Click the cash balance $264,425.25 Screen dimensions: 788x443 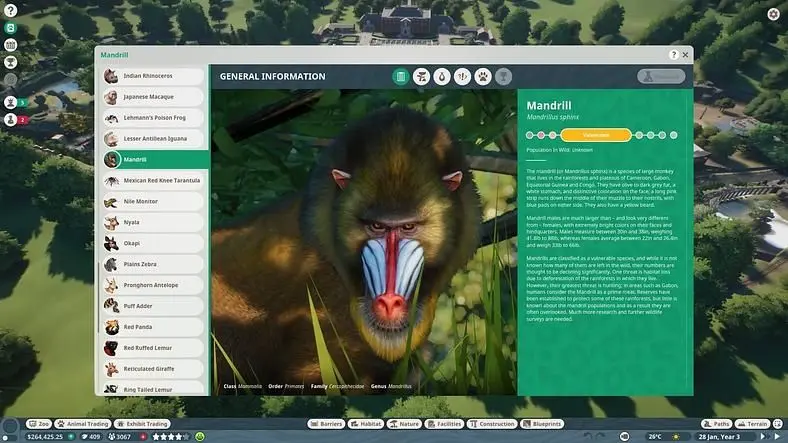click(45, 437)
